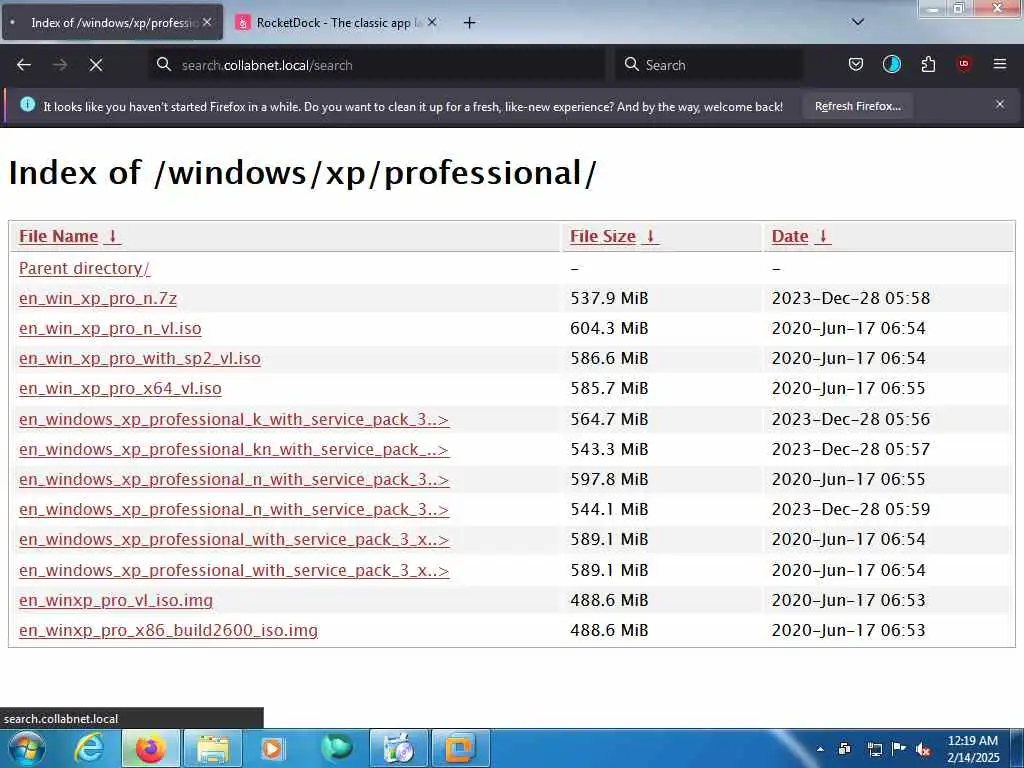Download en_winxp_pro_vl_iso.img
The width and height of the screenshot is (1024, 768).
click(116, 600)
